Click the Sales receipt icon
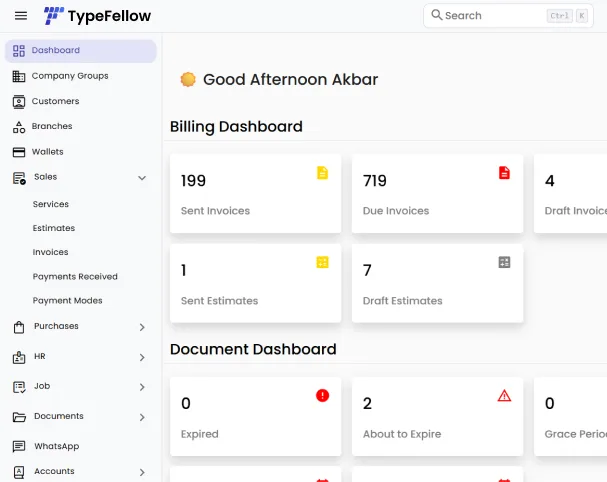This screenshot has width=607, height=482. coord(19,178)
